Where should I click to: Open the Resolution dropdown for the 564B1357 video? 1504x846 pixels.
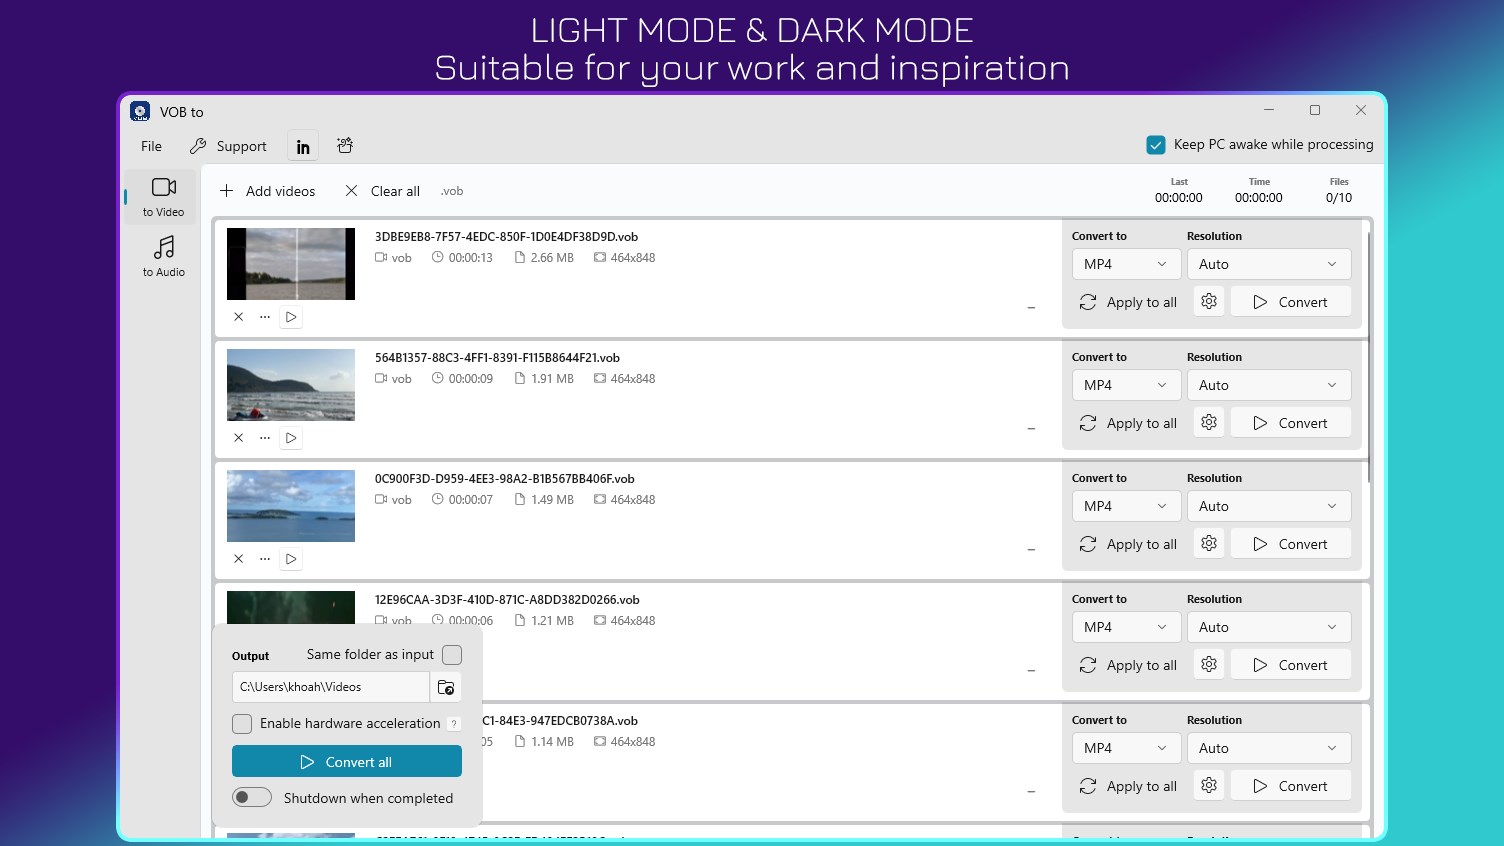(1269, 384)
